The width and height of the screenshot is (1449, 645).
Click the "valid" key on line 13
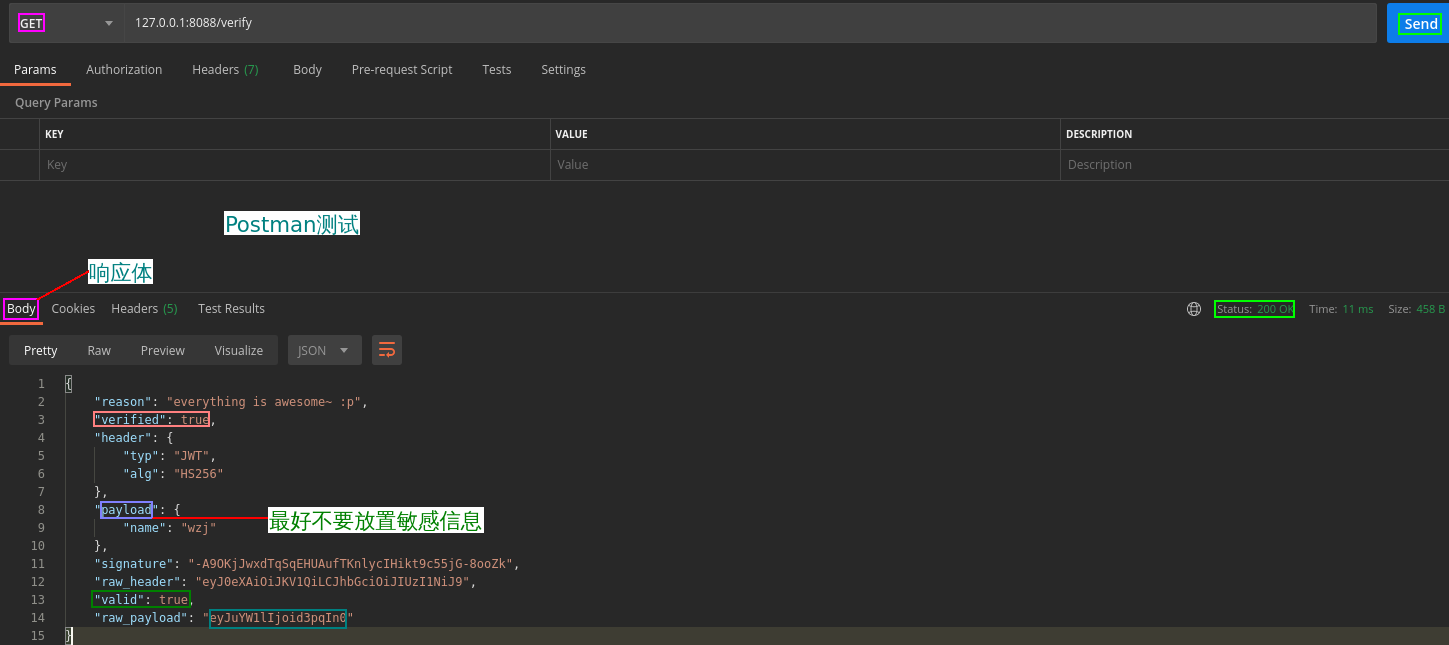120,600
